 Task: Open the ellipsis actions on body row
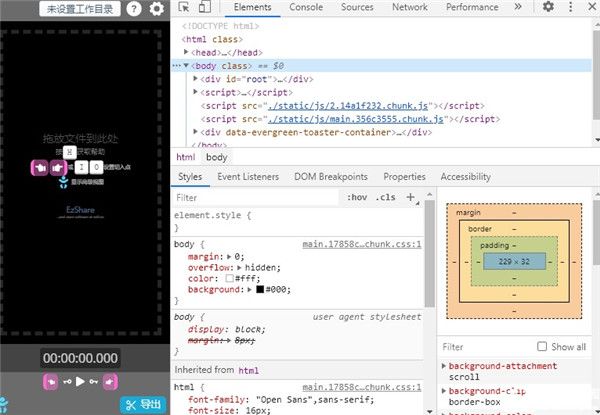point(176,66)
